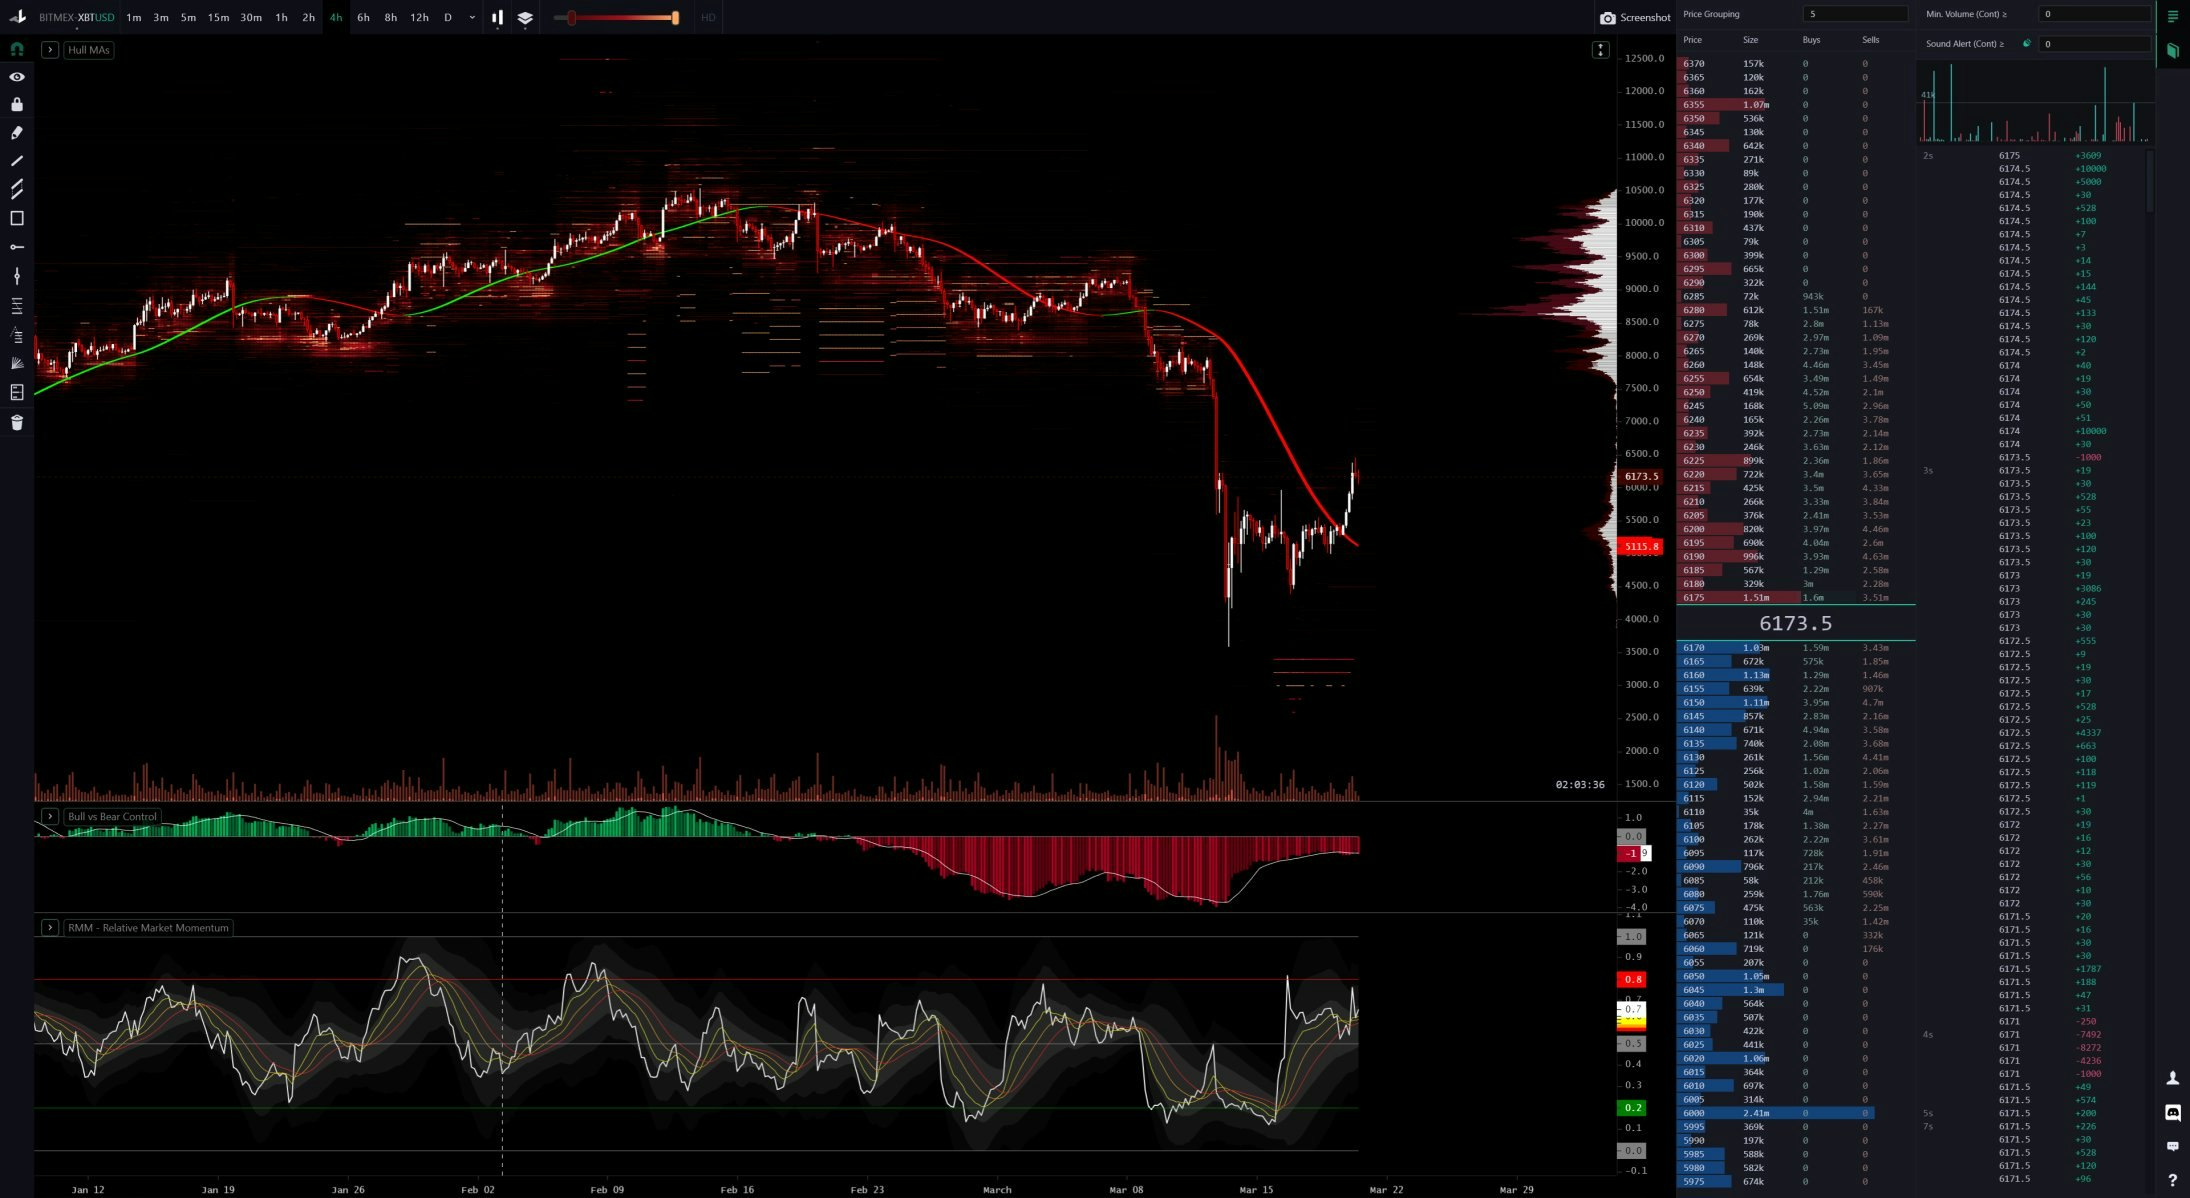Click the Price Grouping input field
Image resolution: width=2190 pixels, height=1198 pixels.
click(x=1855, y=14)
